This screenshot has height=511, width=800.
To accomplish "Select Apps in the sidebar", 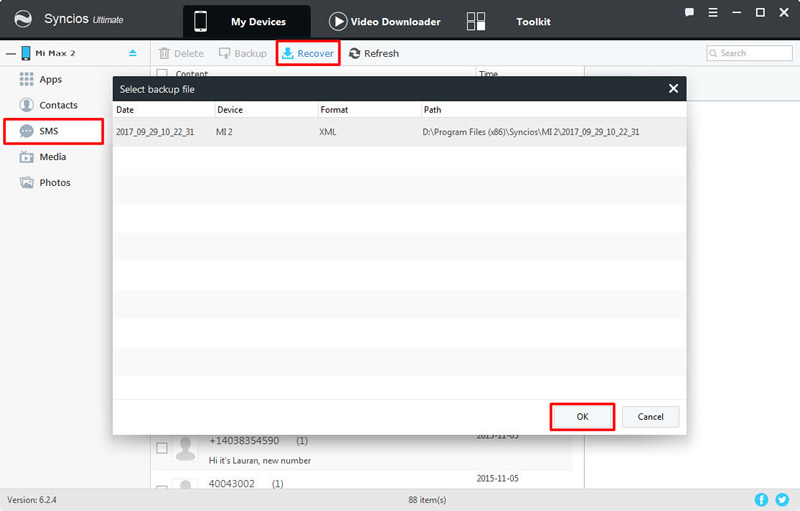I will (51, 80).
